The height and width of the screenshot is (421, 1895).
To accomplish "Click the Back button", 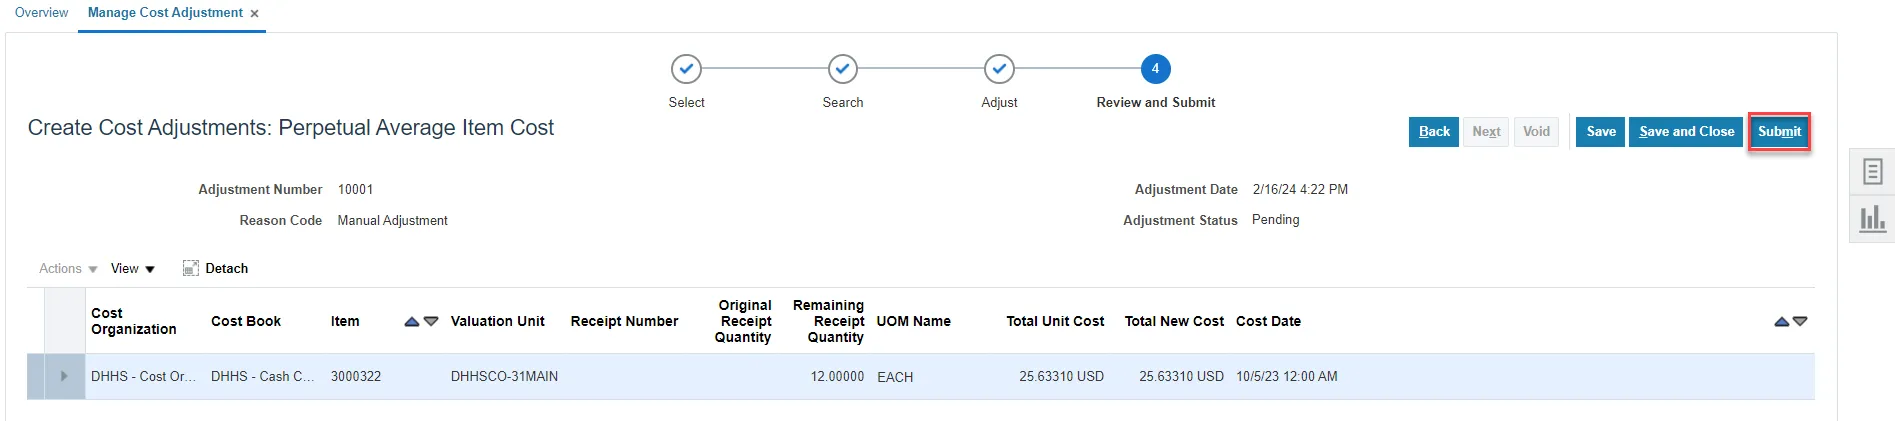I will (1434, 132).
